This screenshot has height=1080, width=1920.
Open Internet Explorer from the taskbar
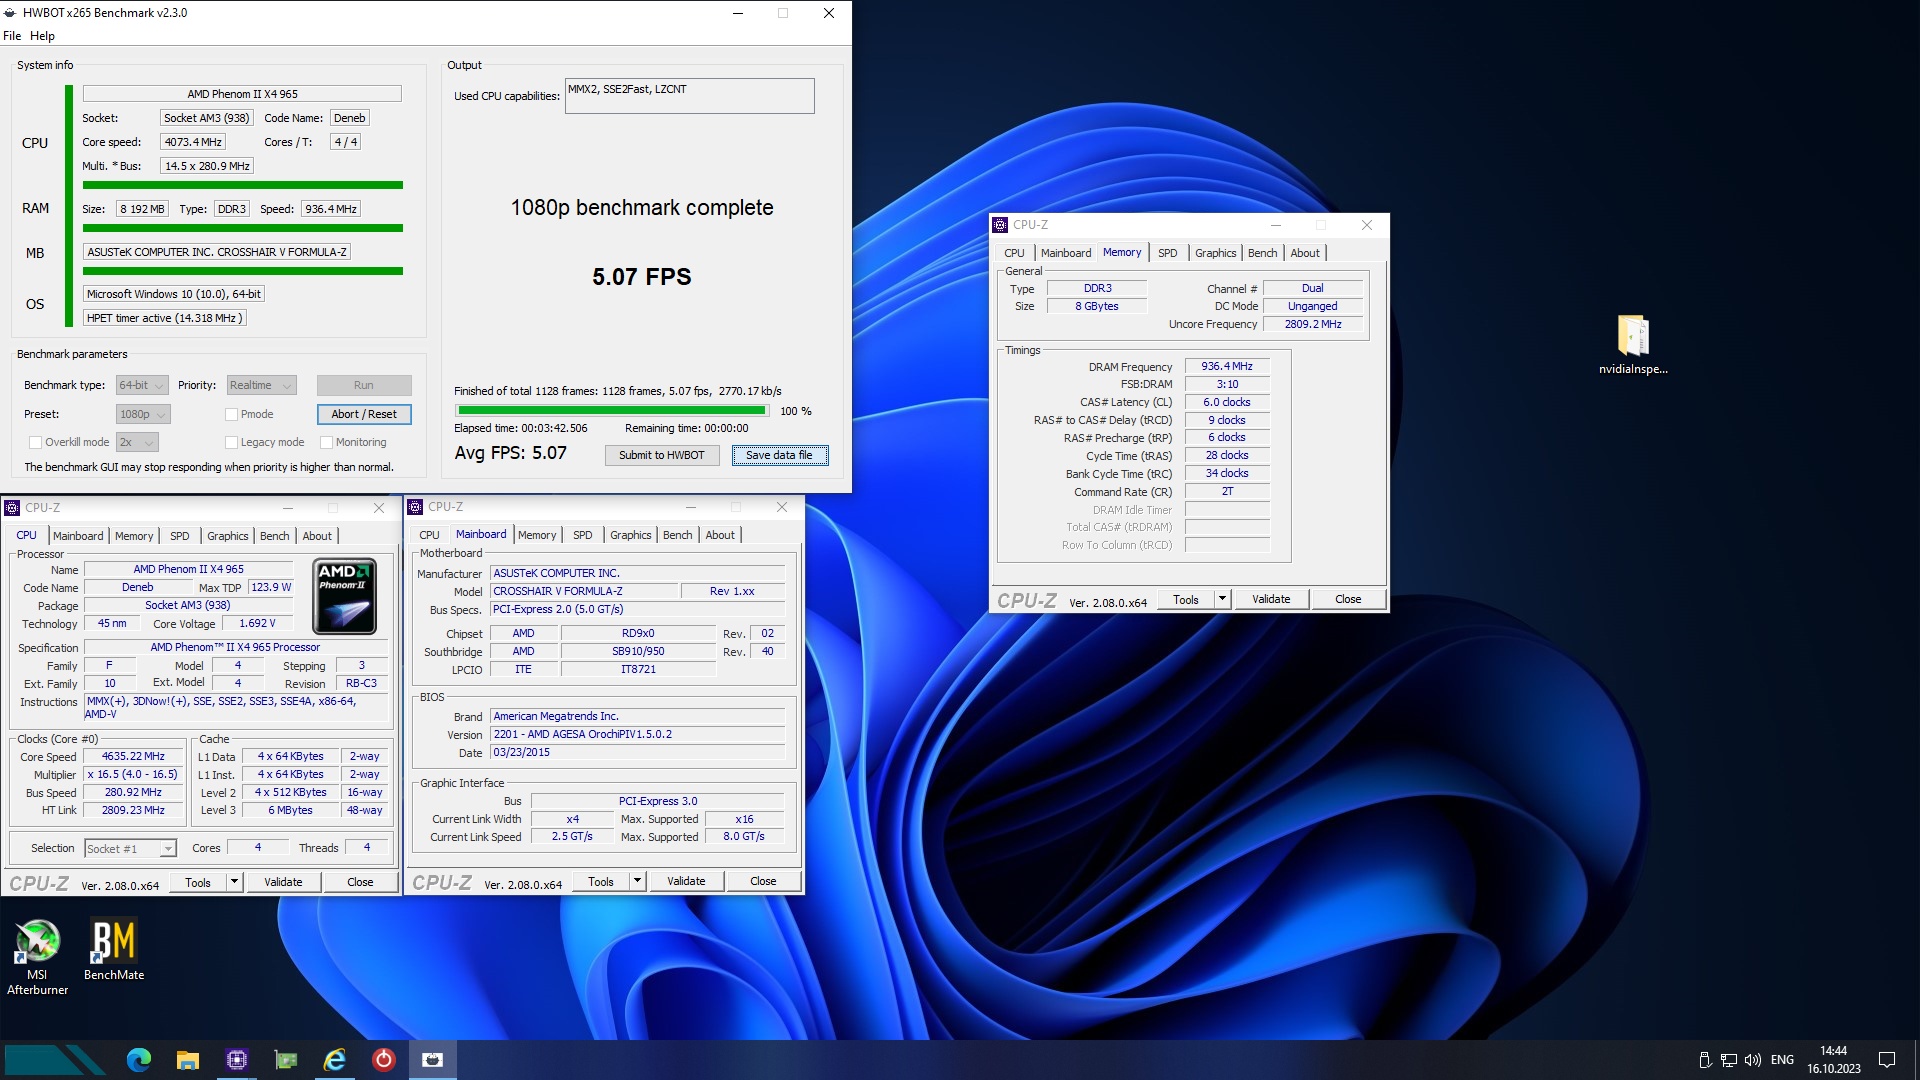click(335, 1060)
